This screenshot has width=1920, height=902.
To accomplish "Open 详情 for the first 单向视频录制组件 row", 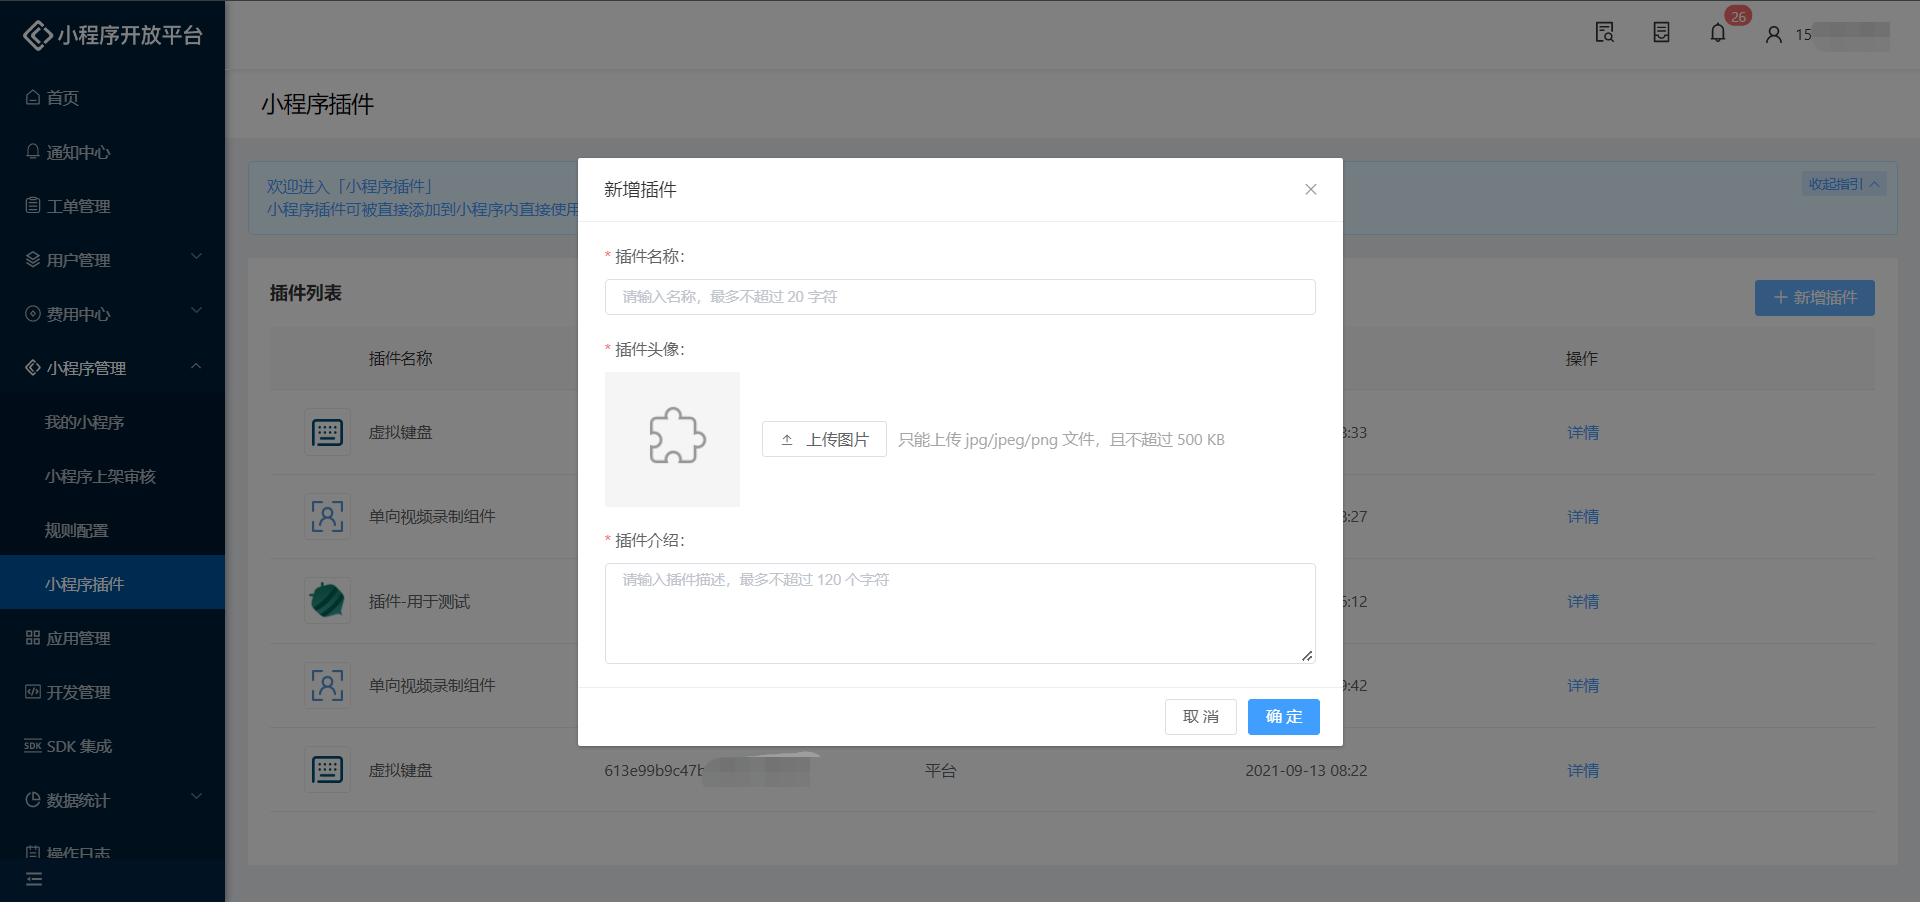I will pos(1582,517).
